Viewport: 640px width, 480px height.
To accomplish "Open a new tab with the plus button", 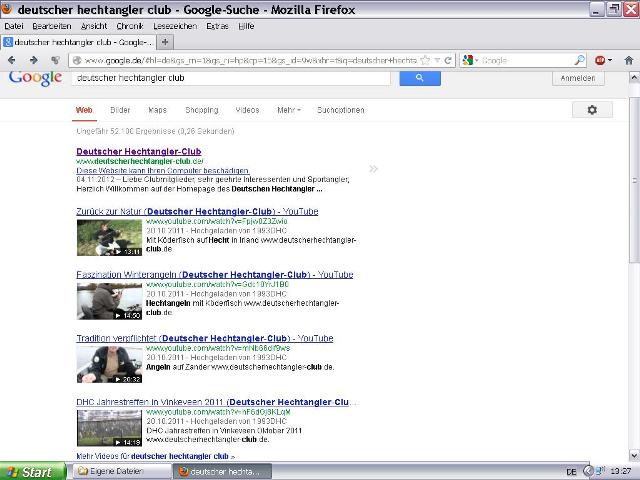I will point(165,42).
